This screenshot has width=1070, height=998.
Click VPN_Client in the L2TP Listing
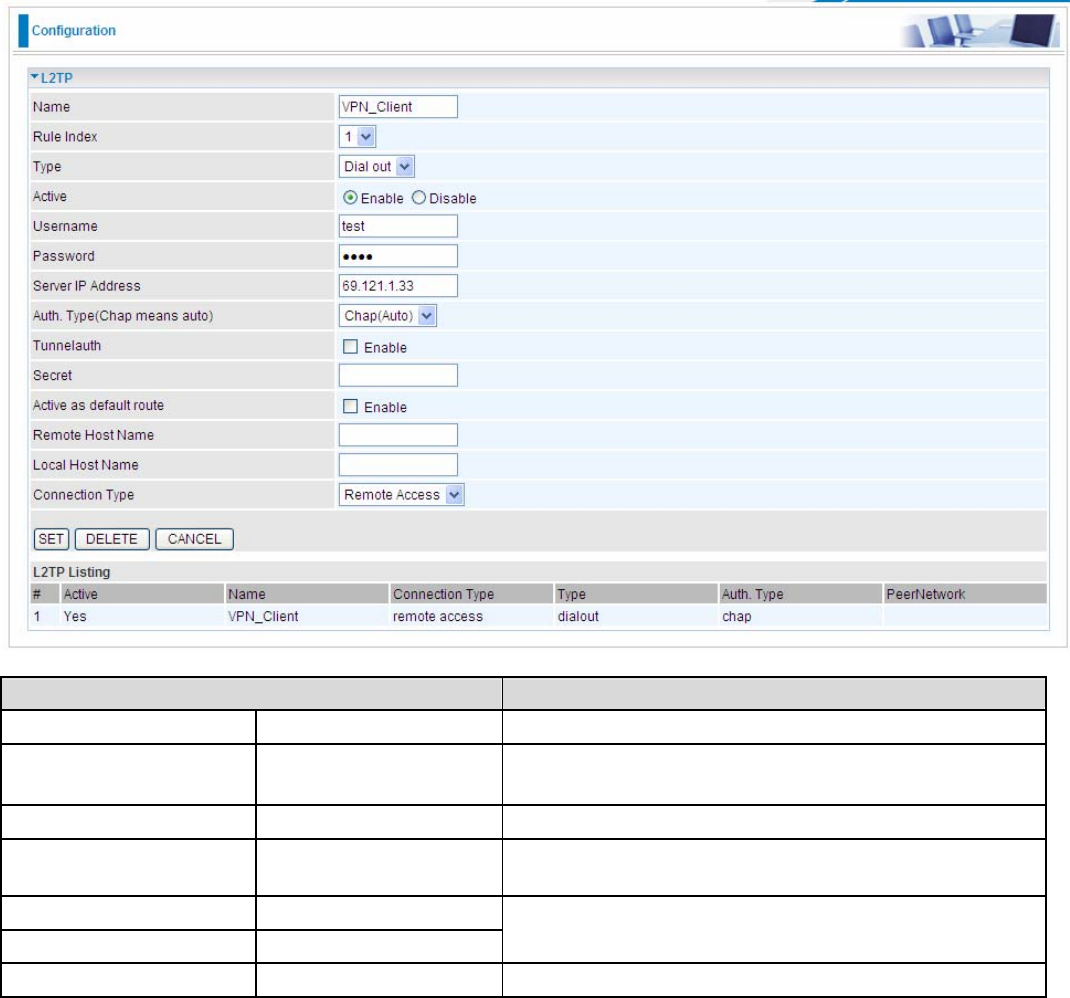[x=263, y=616]
